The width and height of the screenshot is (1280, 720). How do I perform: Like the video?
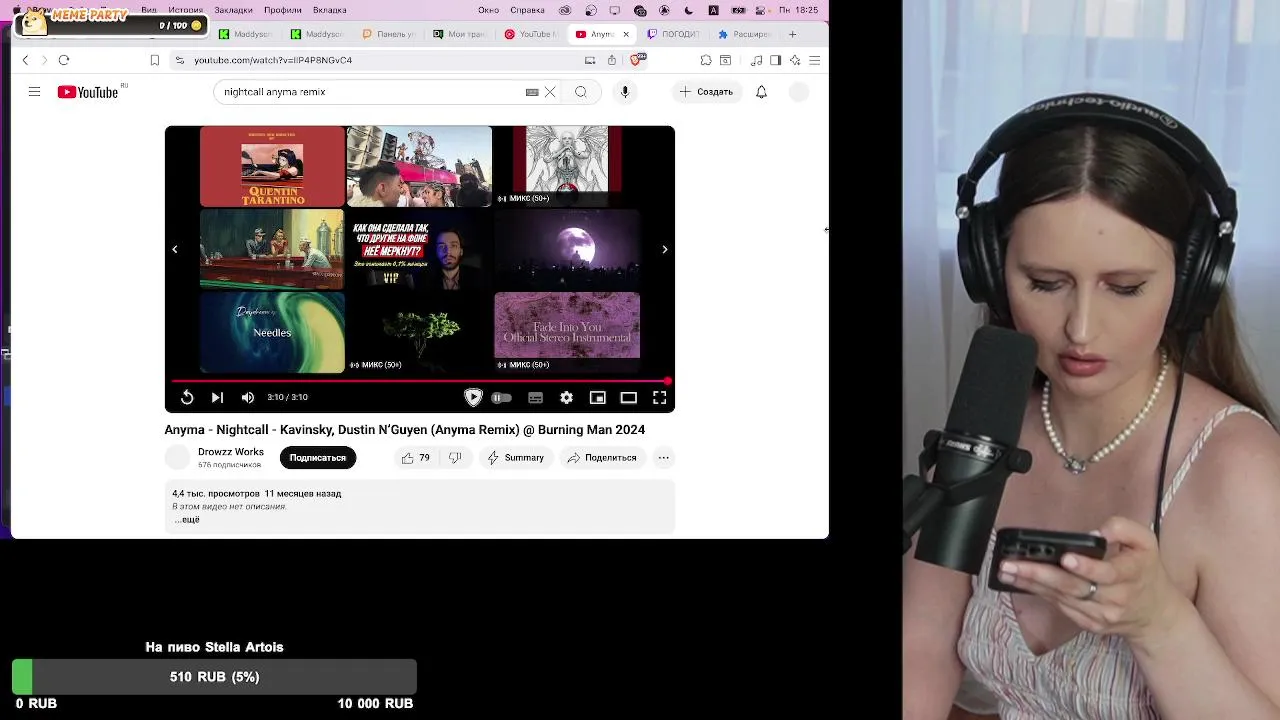pos(415,458)
